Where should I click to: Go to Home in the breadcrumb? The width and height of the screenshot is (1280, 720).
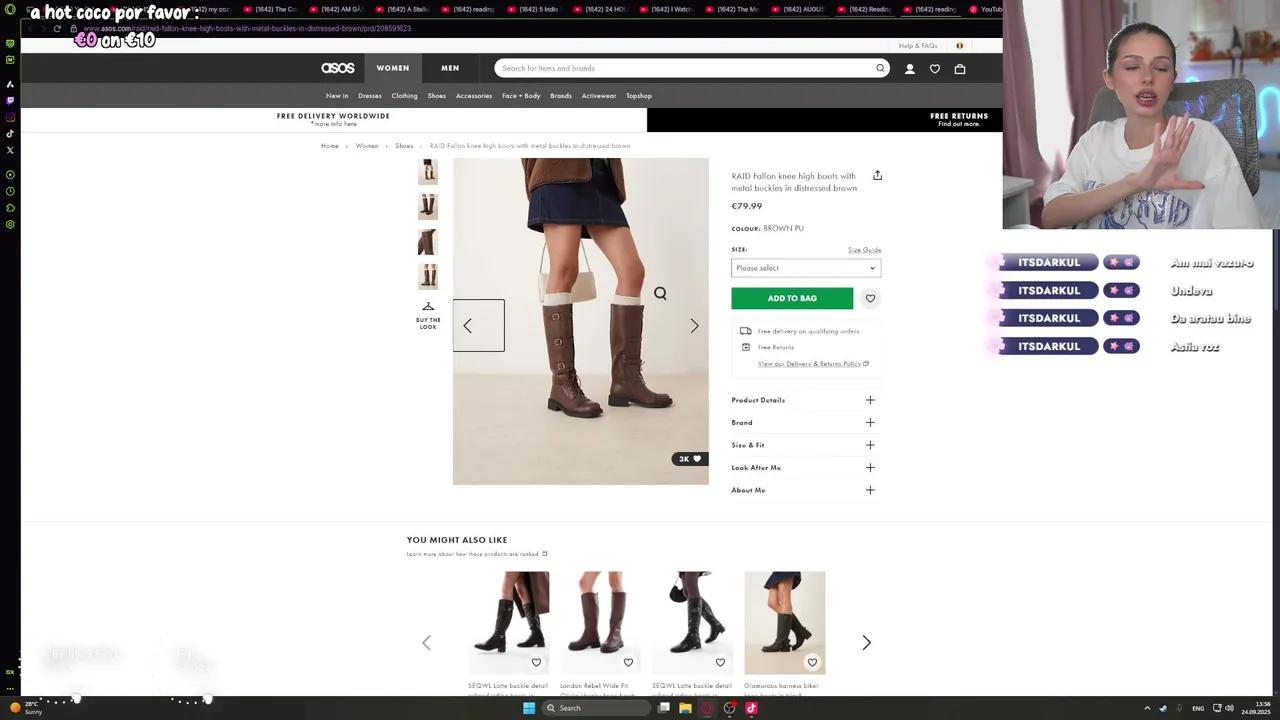pos(330,146)
